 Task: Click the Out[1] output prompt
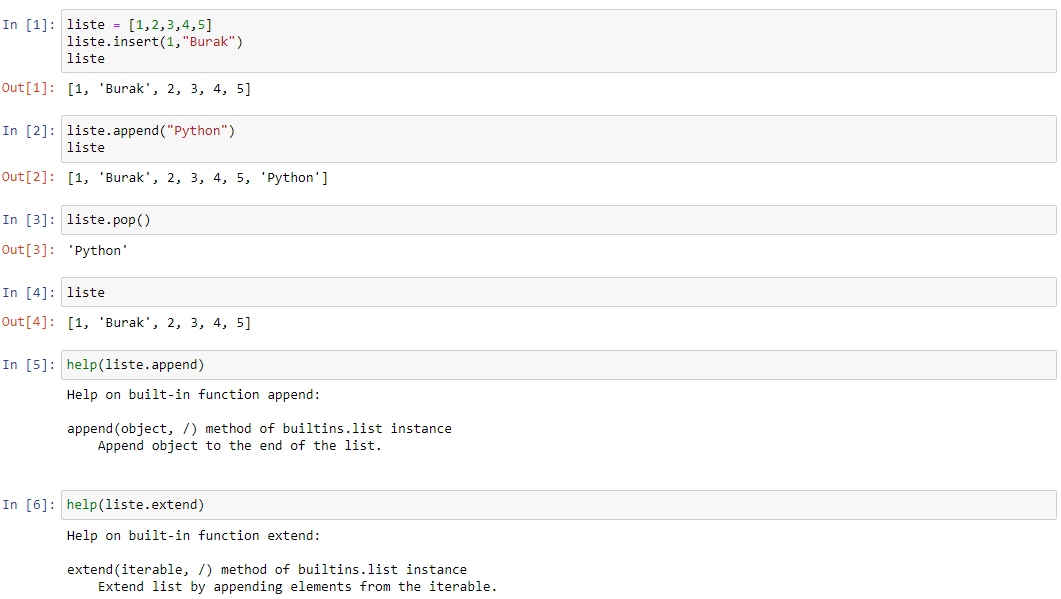point(28,88)
